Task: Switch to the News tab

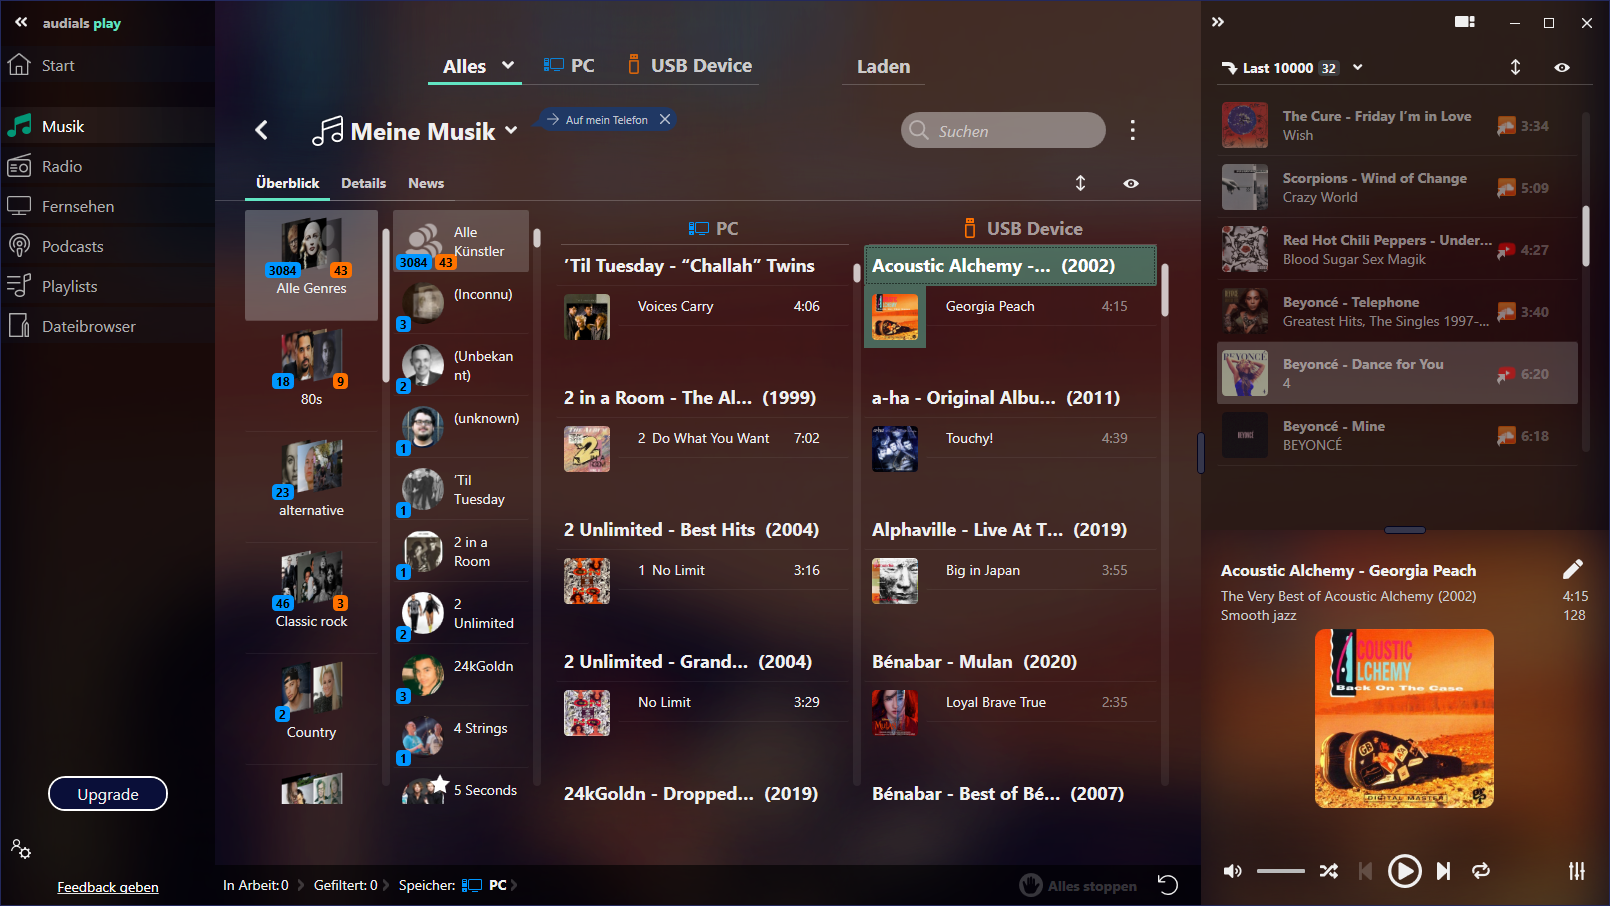Action: pos(426,183)
